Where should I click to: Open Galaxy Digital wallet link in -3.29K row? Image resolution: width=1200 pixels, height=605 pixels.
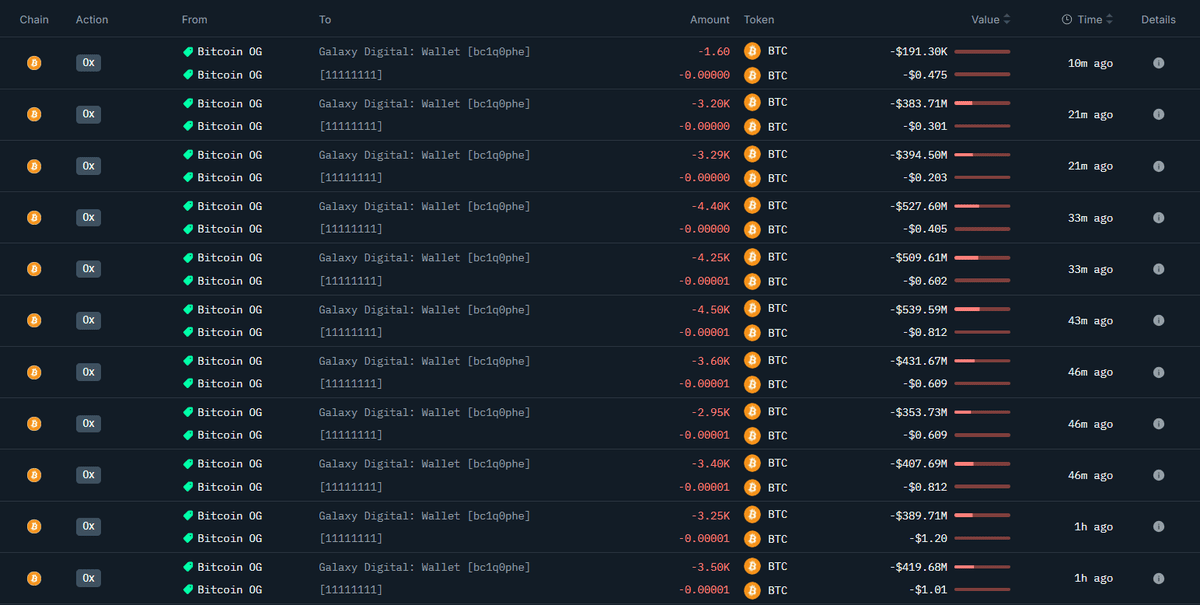pos(424,155)
